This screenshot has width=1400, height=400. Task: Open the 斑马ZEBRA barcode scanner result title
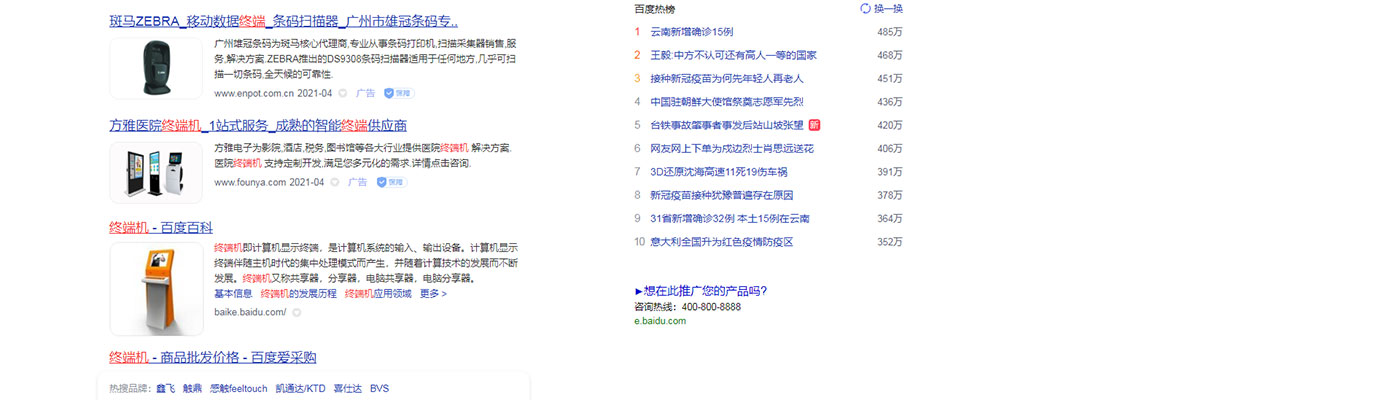(x=283, y=20)
